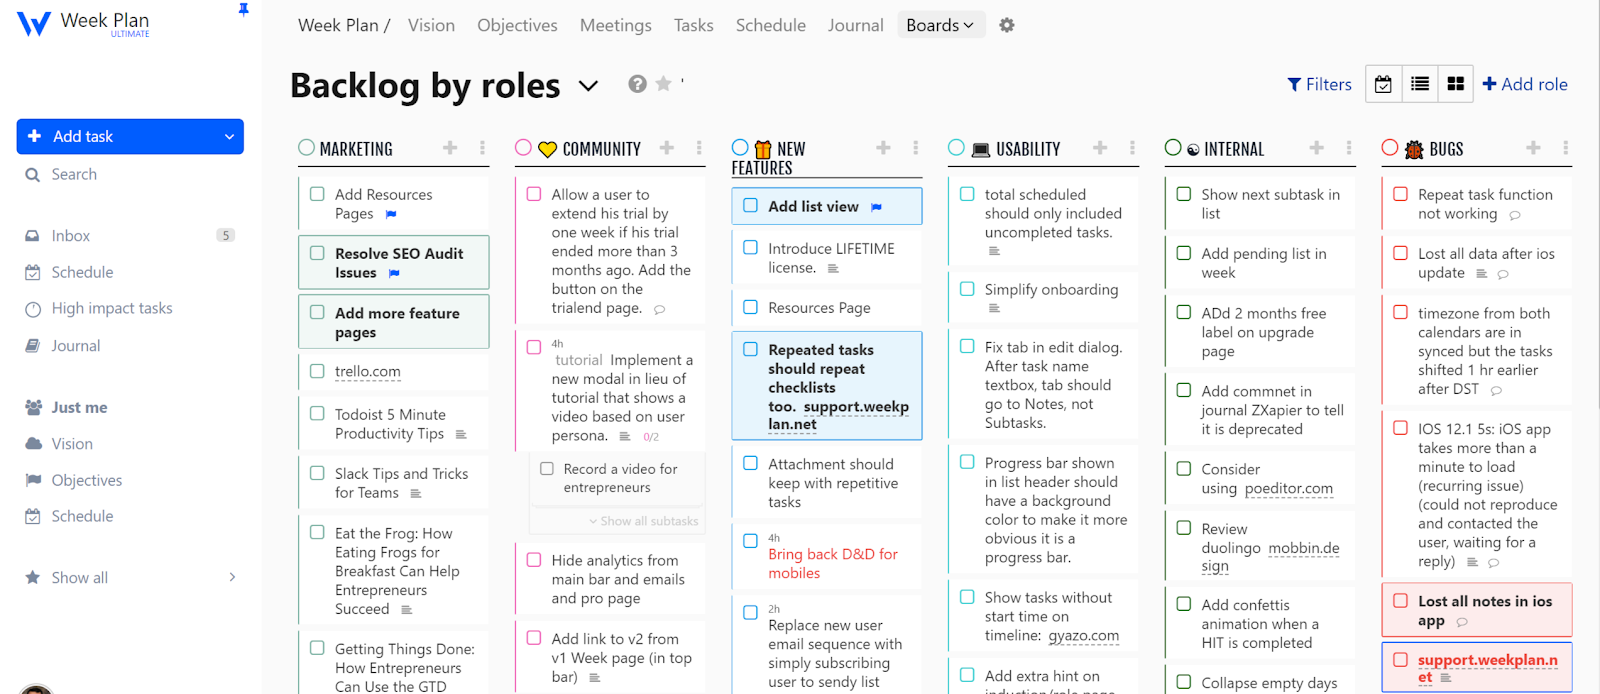1600x694 pixels.
Task: Open the Backlog by roles title dropdown
Action: click(589, 86)
